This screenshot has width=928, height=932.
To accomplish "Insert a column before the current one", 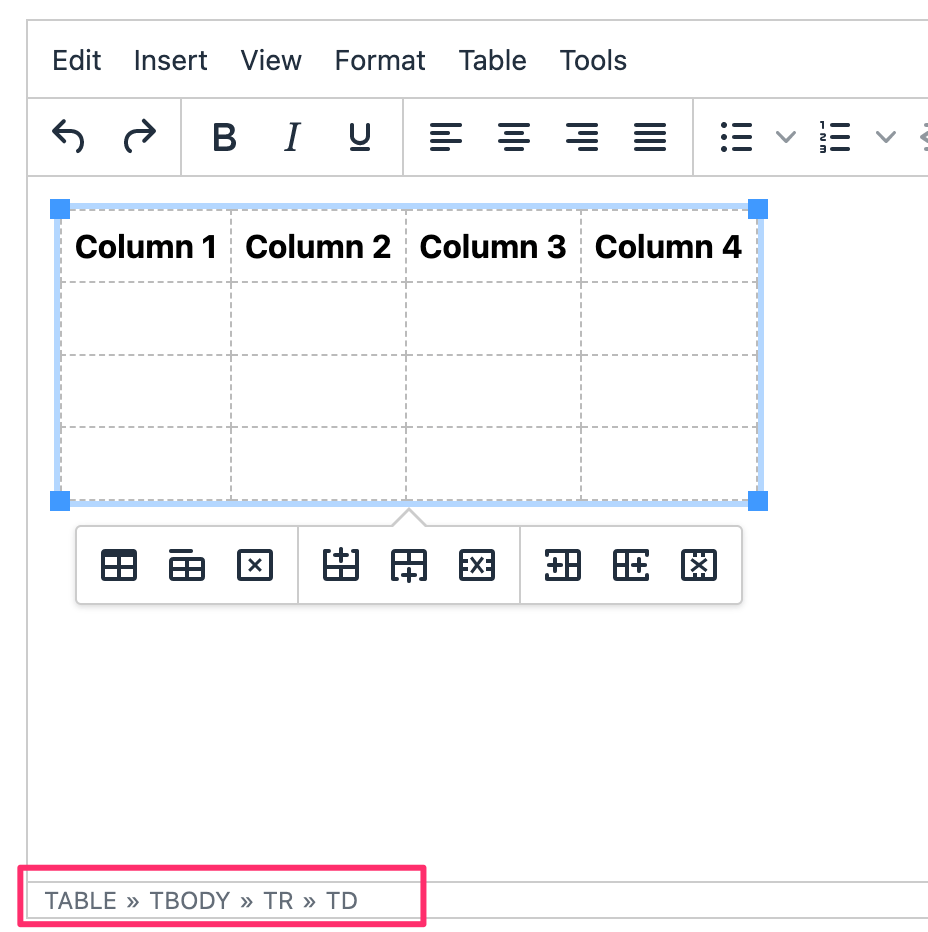I will click(563, 565).
